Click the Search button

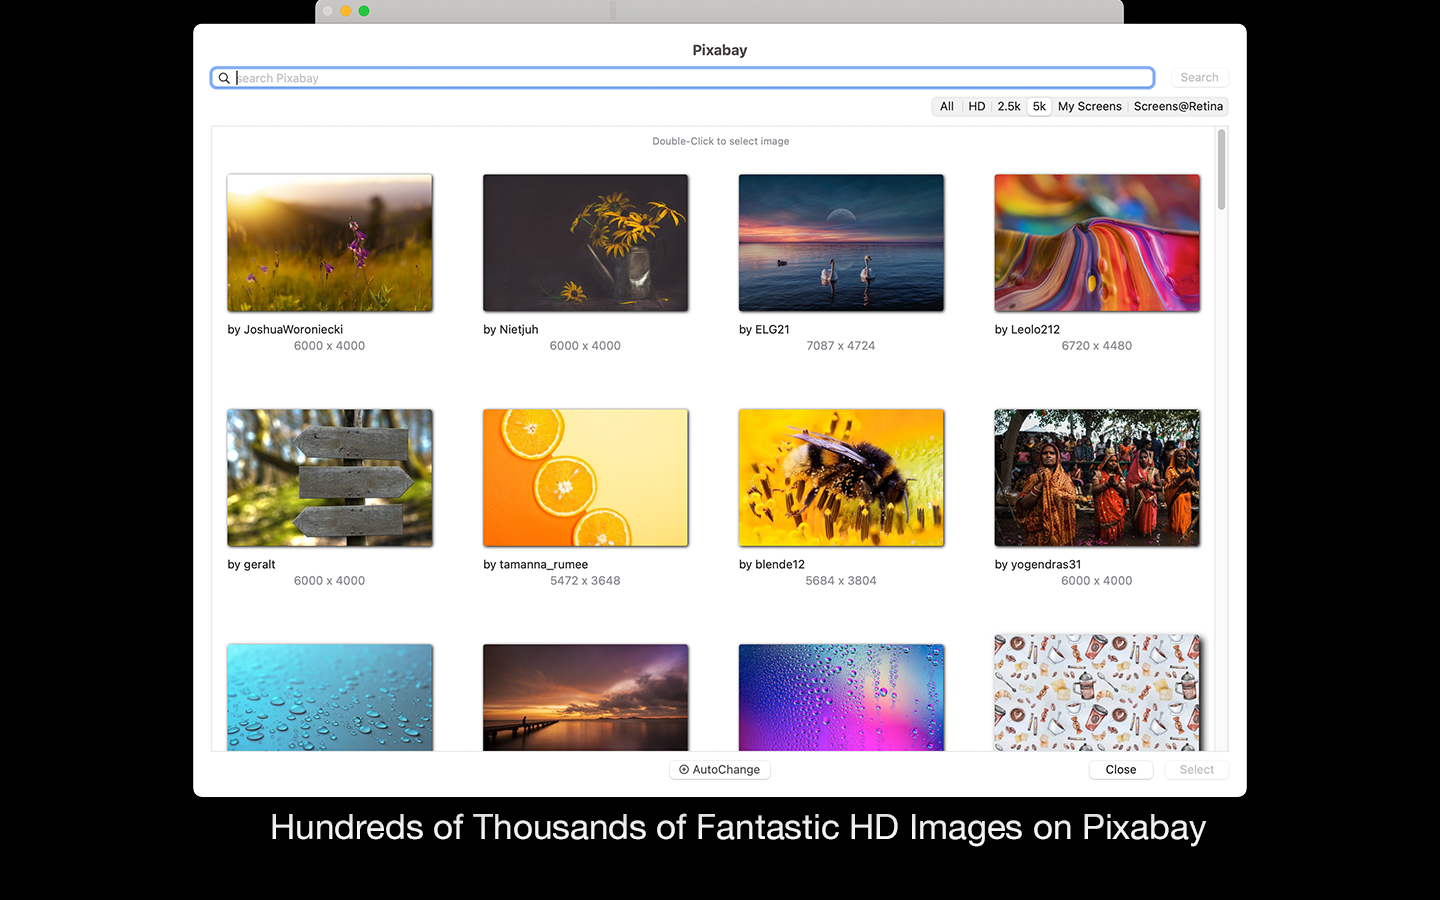[x=1199, y=78]
